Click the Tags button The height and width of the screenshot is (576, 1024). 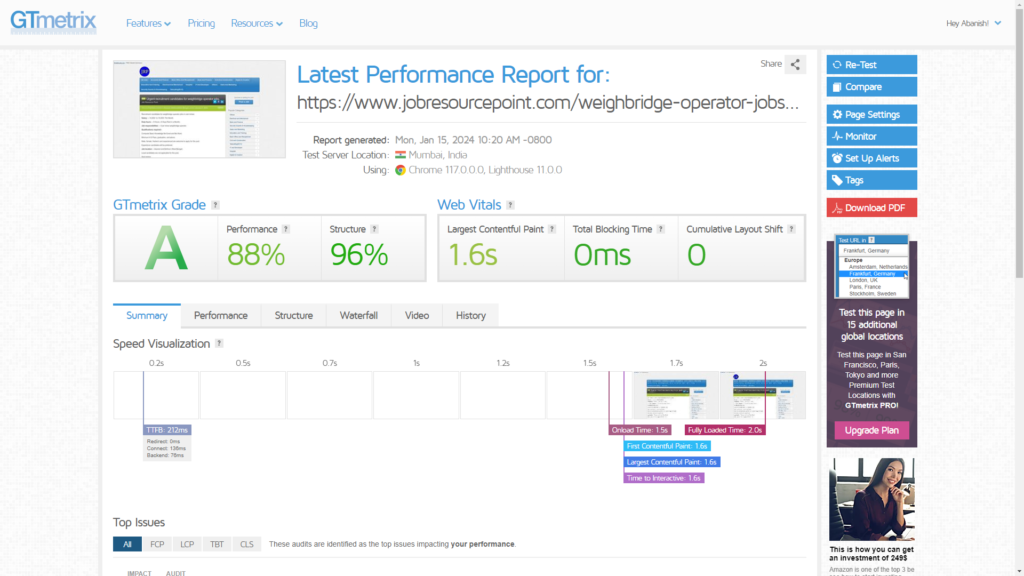tap(871, 180)
